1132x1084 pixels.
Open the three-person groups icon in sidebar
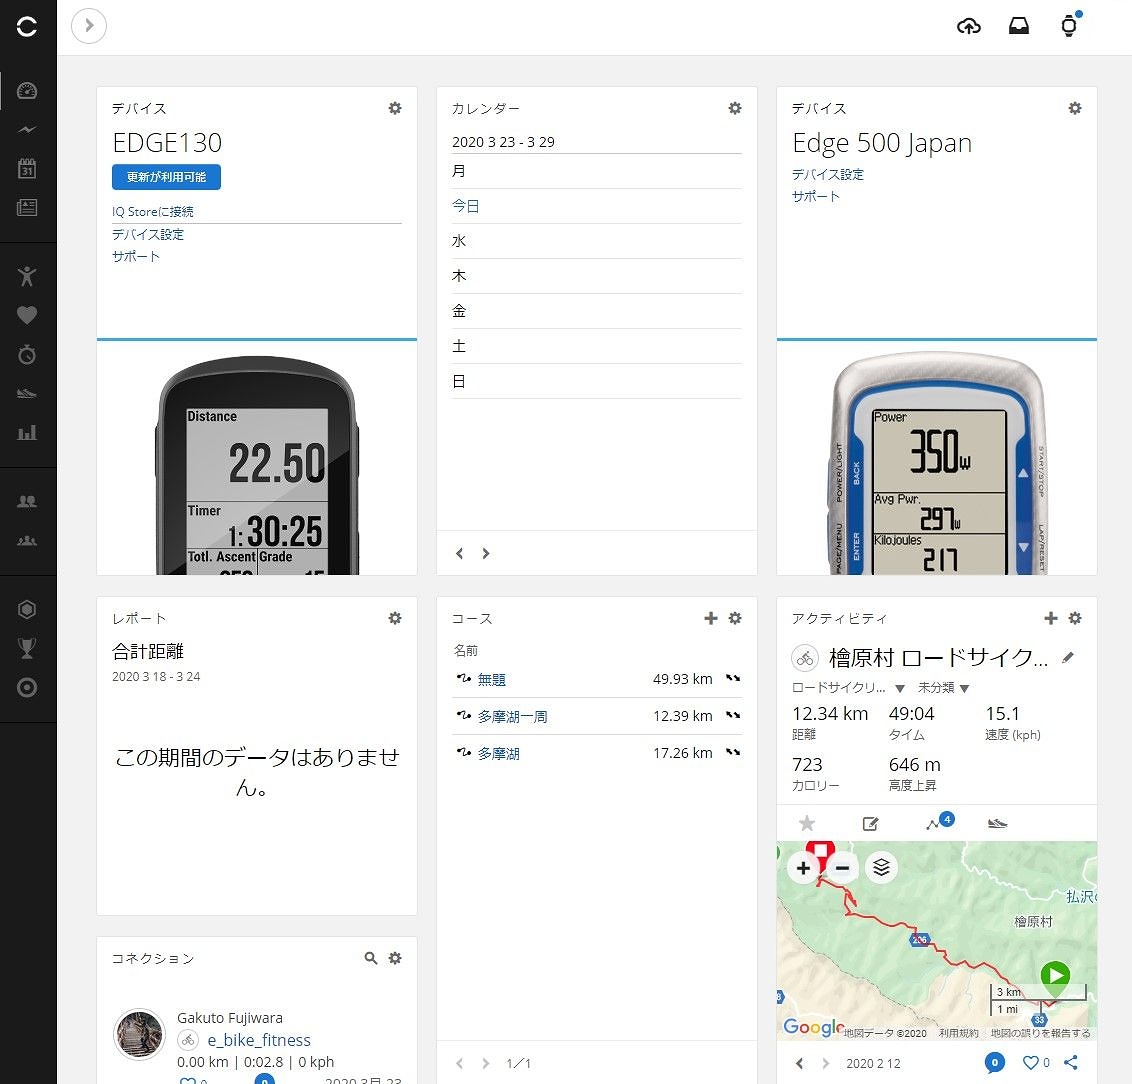(27, 540)
